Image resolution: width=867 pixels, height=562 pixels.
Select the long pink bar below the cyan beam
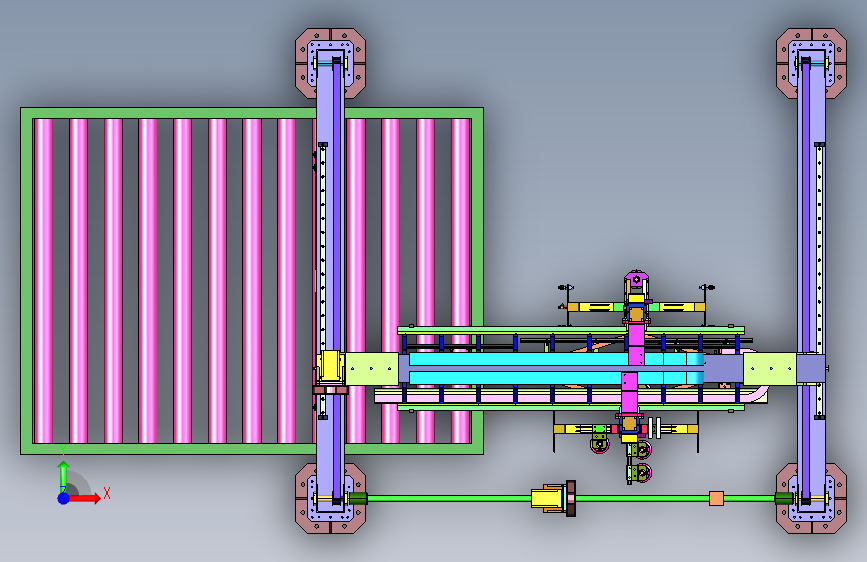point(570,397)
